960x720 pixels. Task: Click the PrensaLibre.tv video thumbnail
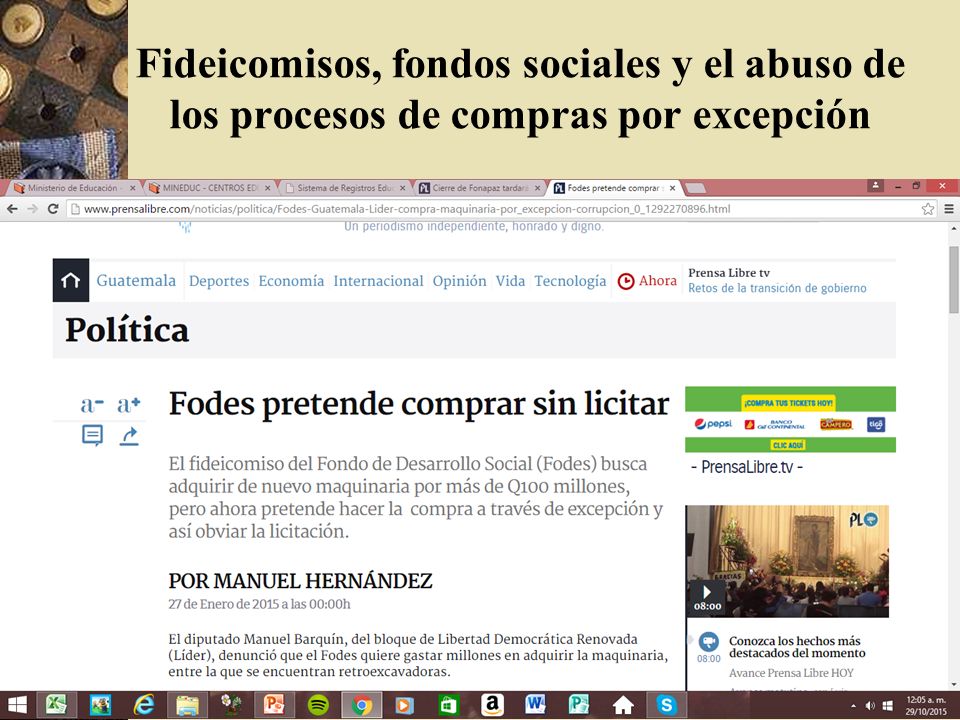coord(787,561)
